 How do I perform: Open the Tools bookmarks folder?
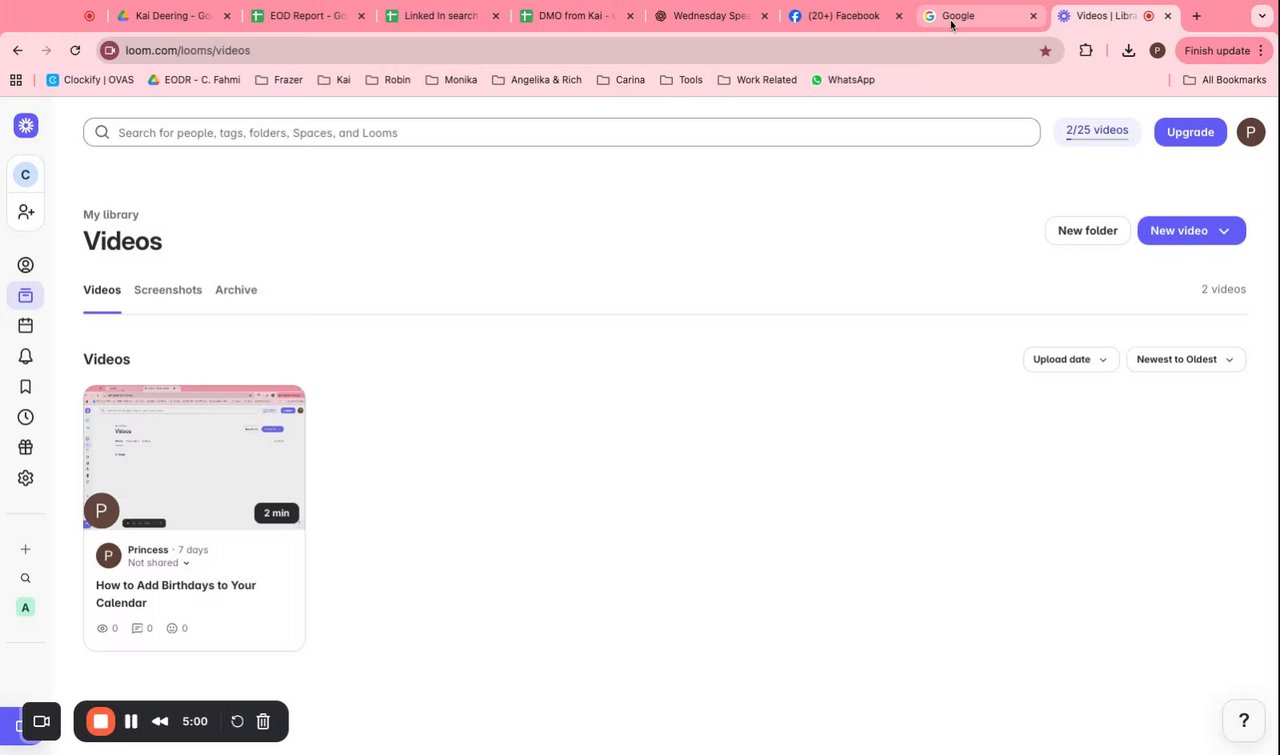pos(681,80)
